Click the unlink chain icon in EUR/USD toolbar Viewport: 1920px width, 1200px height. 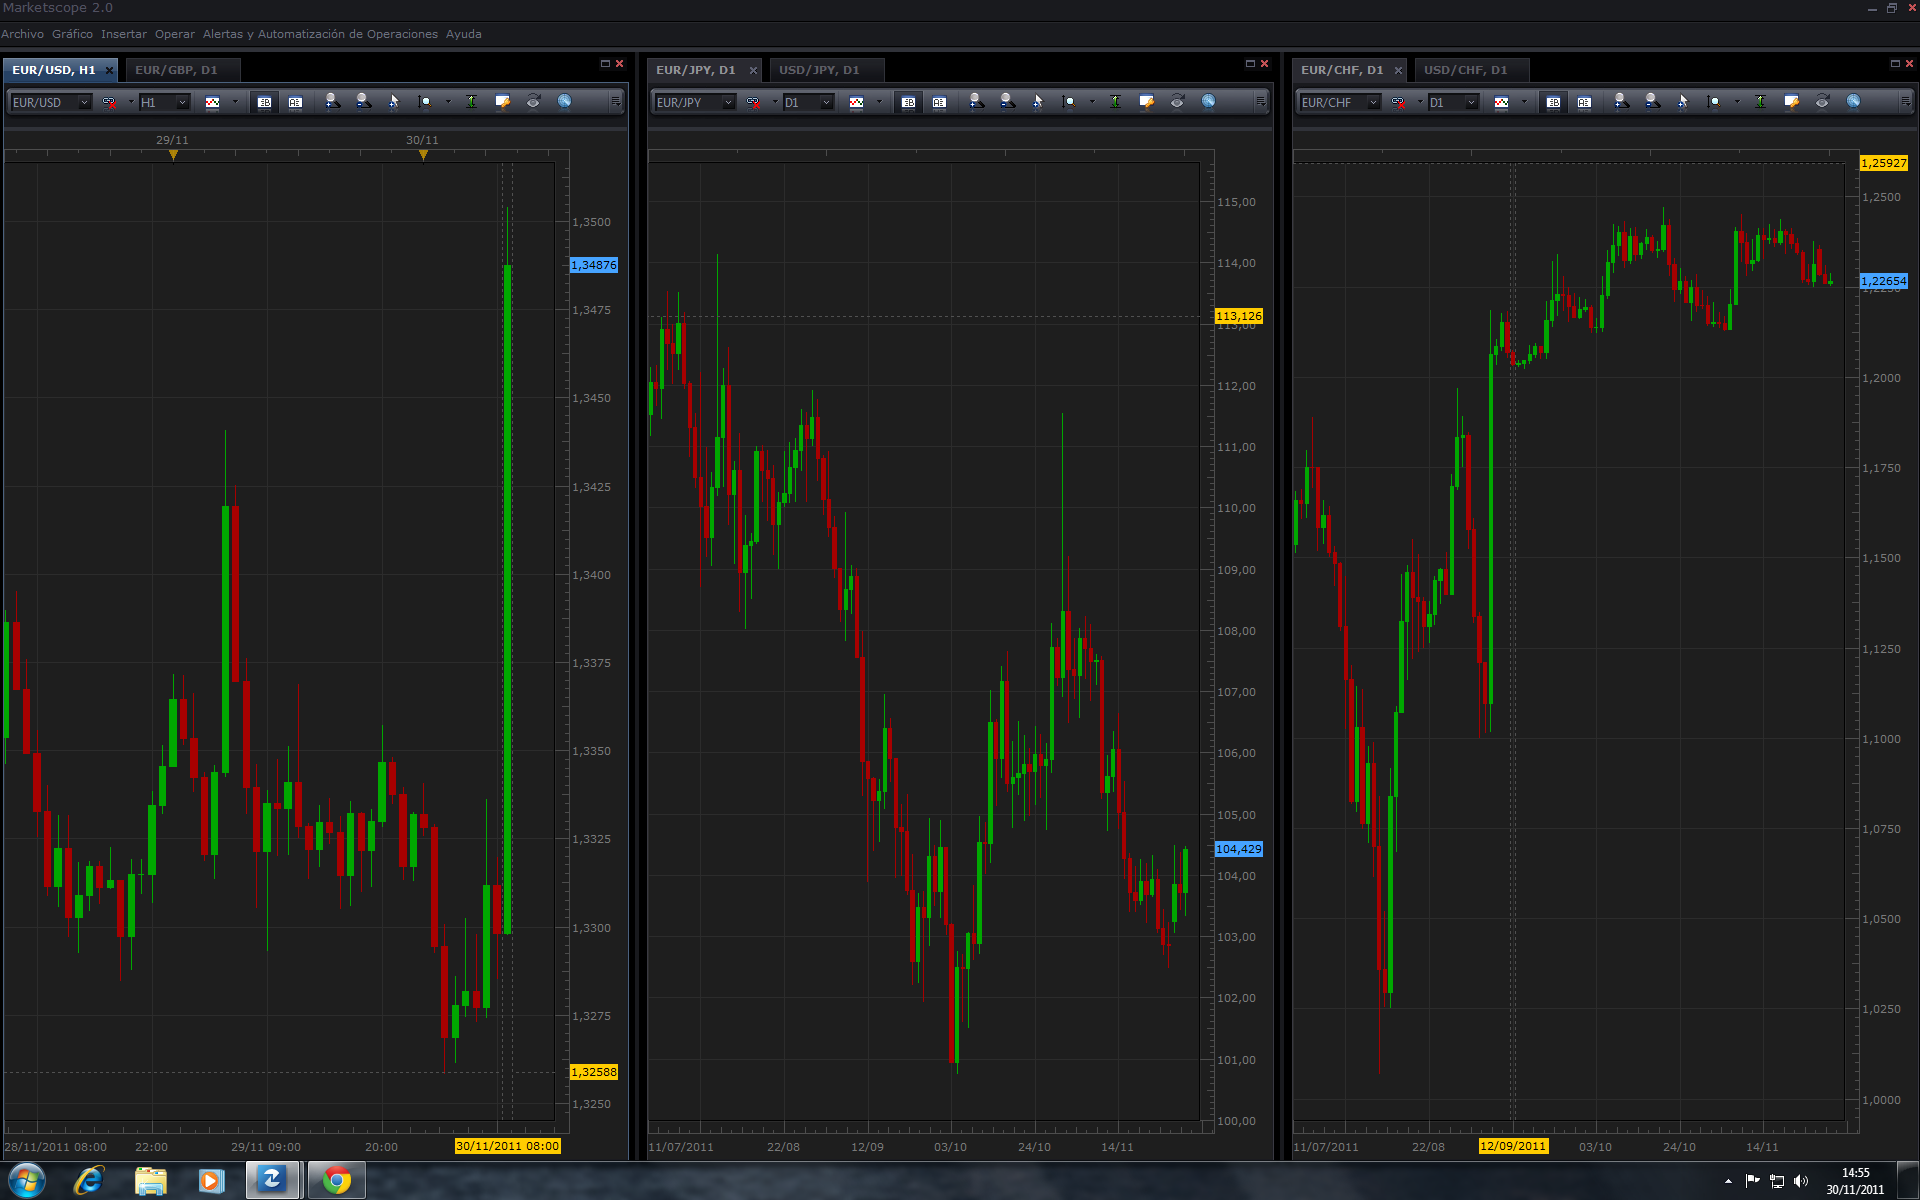coord(109,102)
